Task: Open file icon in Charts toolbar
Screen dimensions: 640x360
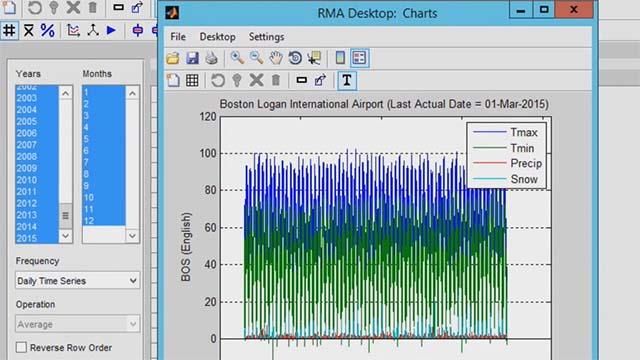Action: coord(173,58)
